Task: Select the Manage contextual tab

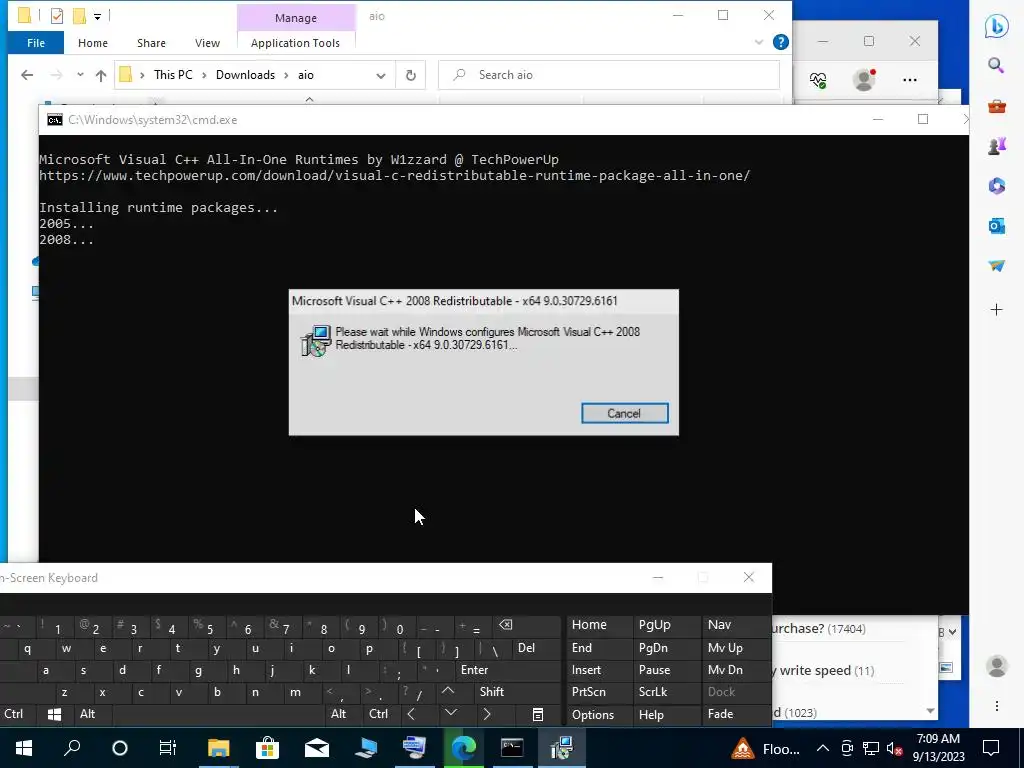Action: point(296,18)
